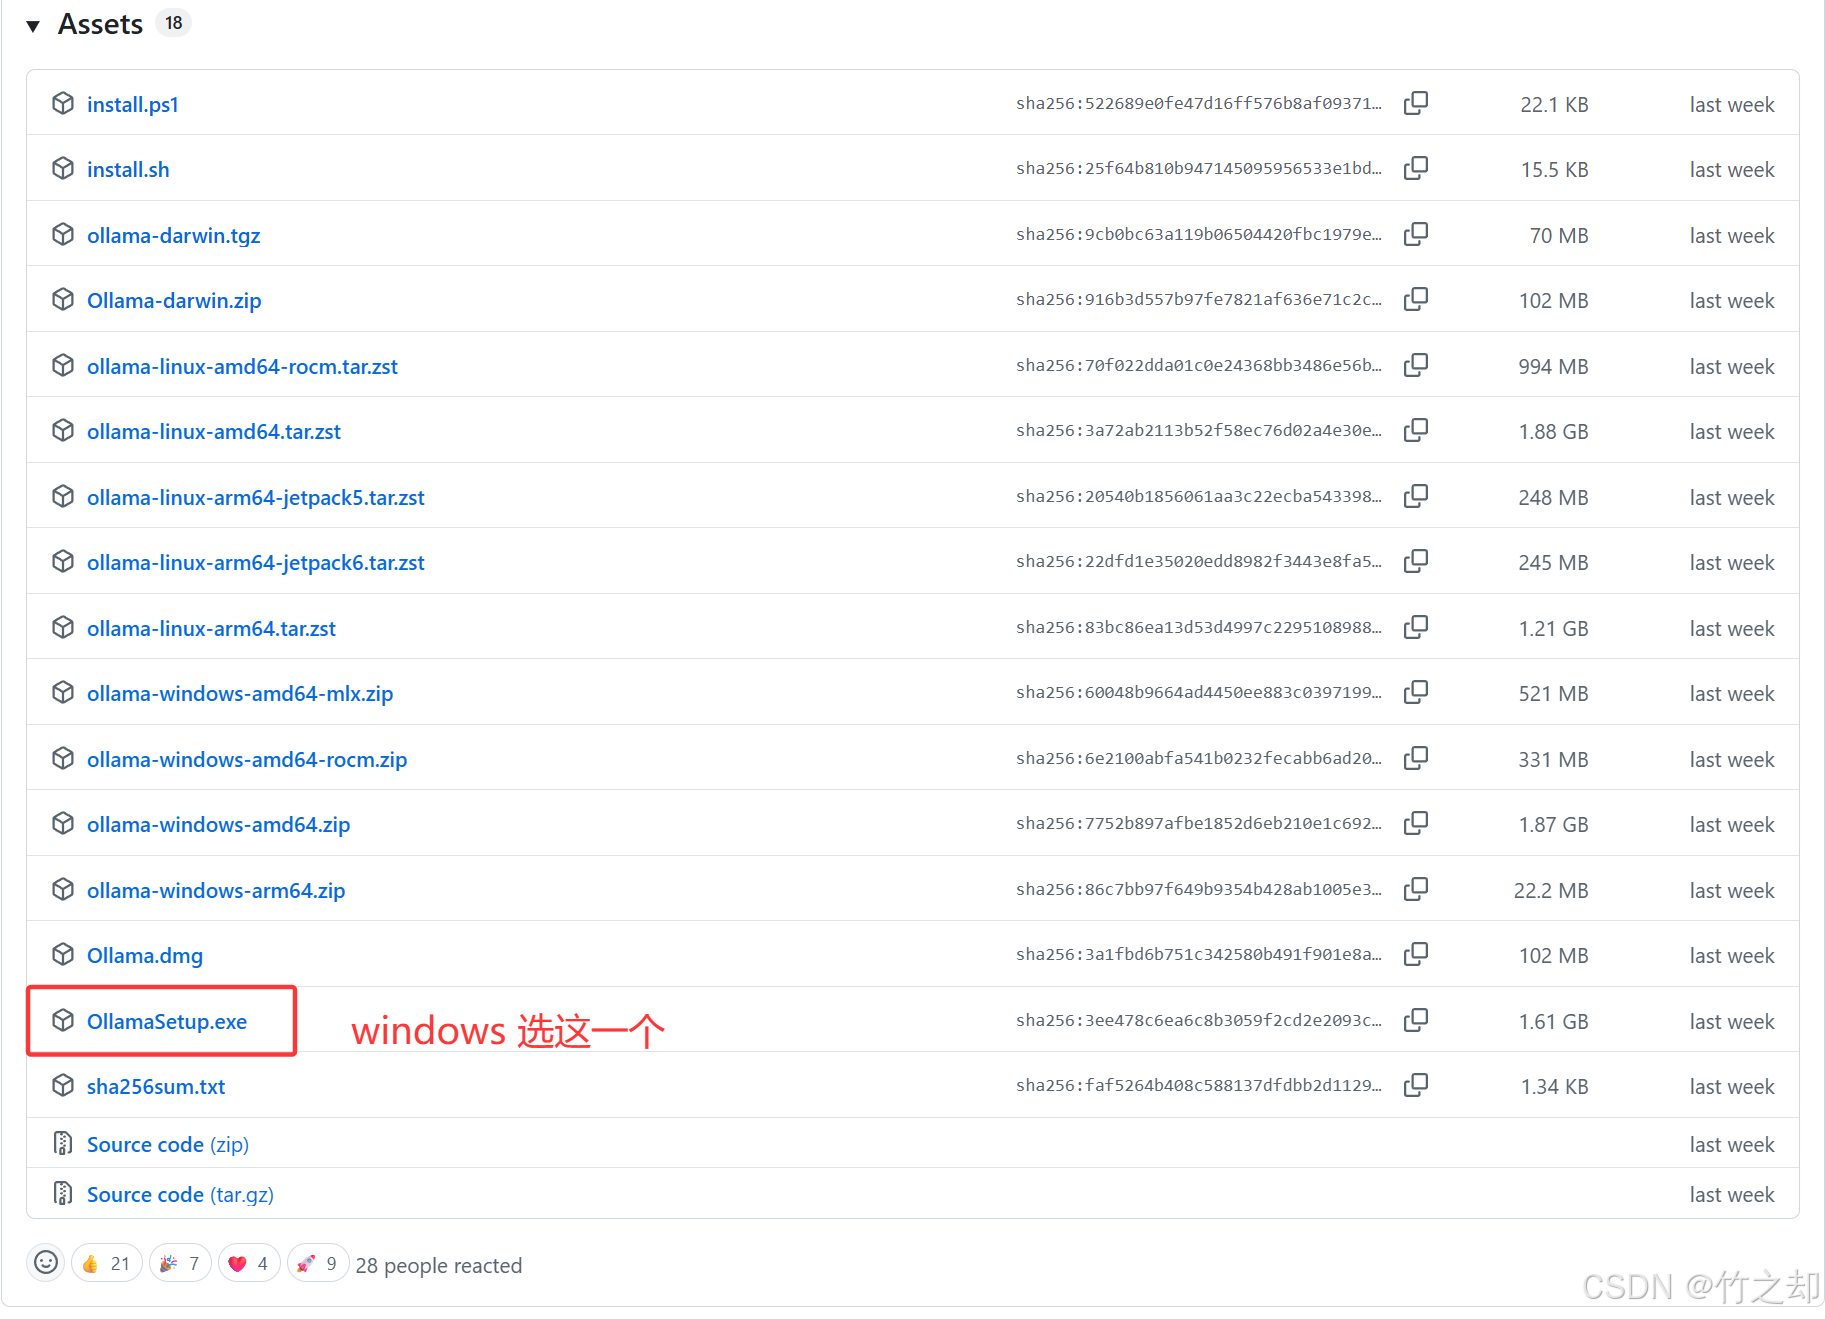1825x1319 pixels.
Task: Click package icon beside OllamaSetup.exe
Action: [63, 1020]
